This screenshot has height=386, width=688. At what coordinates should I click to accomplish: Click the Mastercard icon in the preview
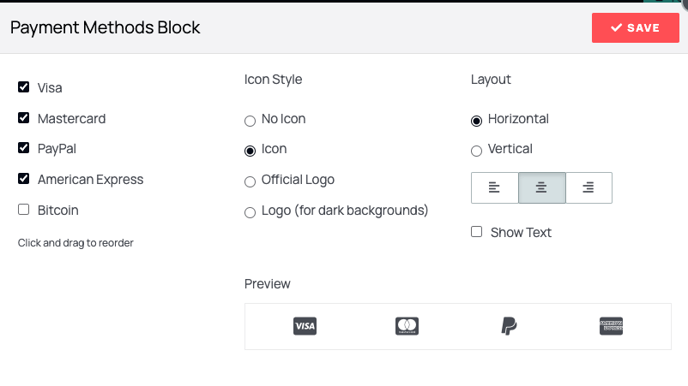coord(407,326)
